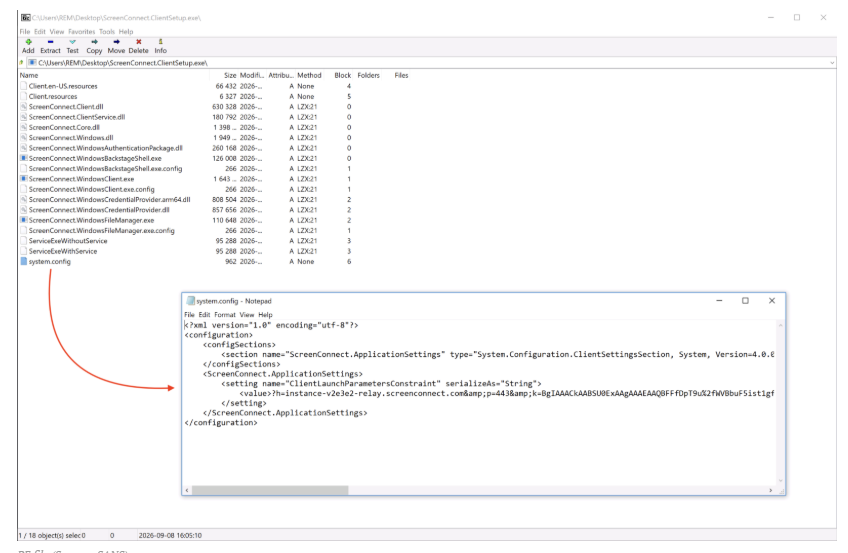The height and width of the screenshot is (553, 848).
Task: Click the Notepad horizontal scroll right arrow
Action: point(771,490)
